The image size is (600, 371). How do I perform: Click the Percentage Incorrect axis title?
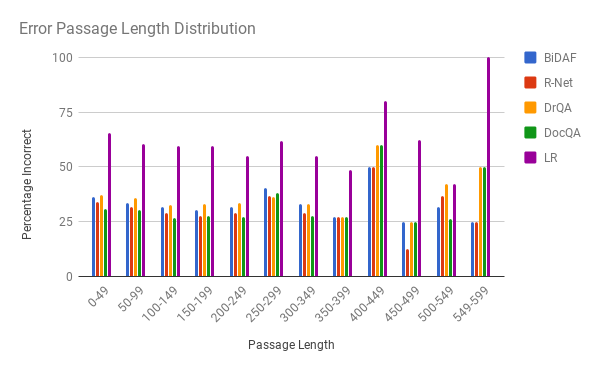pos(27,184)
